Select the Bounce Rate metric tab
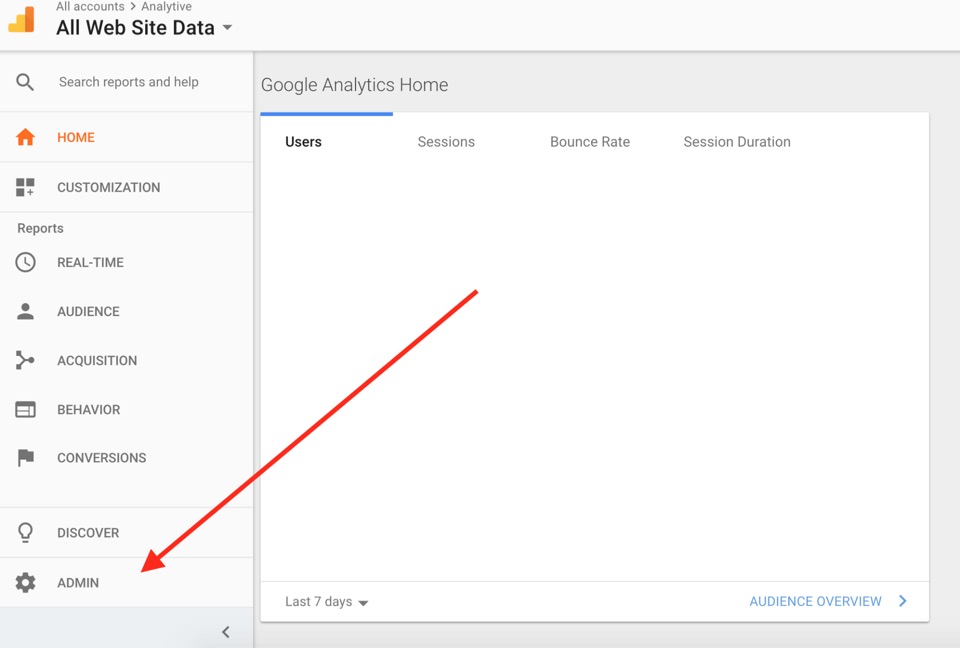Image resolution: width=960 pixels, height=648 pixels. tap(590, 141)
